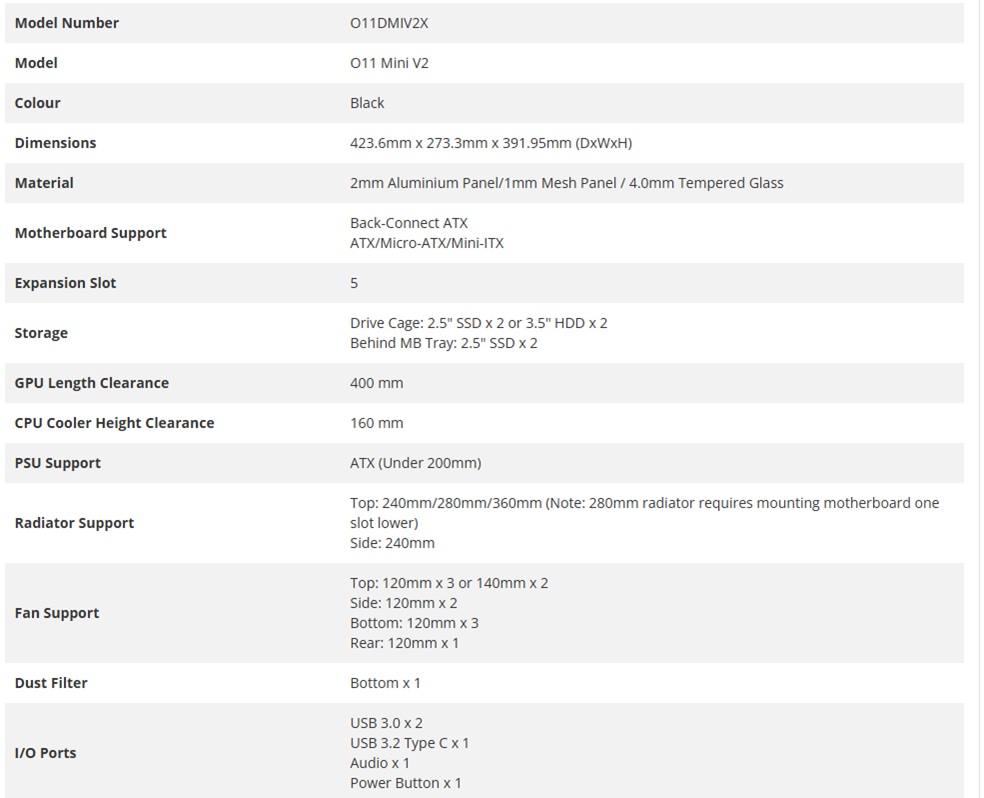Click the Back-Connect ATX text
Viewport: 984px width, 798px height.
pos(408,223)
